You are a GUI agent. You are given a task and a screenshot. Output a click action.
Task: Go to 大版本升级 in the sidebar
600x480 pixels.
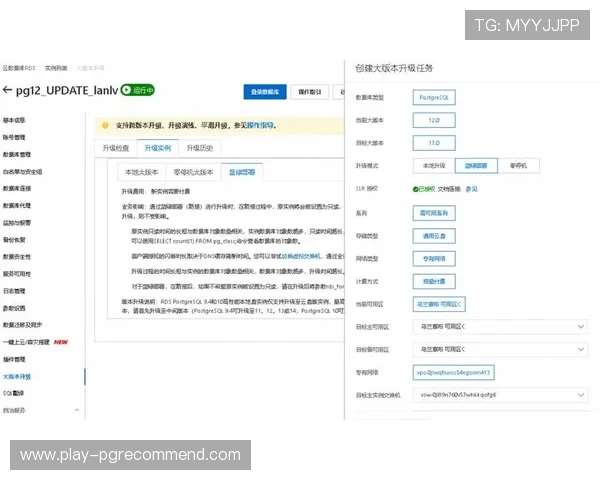[17, 375]
